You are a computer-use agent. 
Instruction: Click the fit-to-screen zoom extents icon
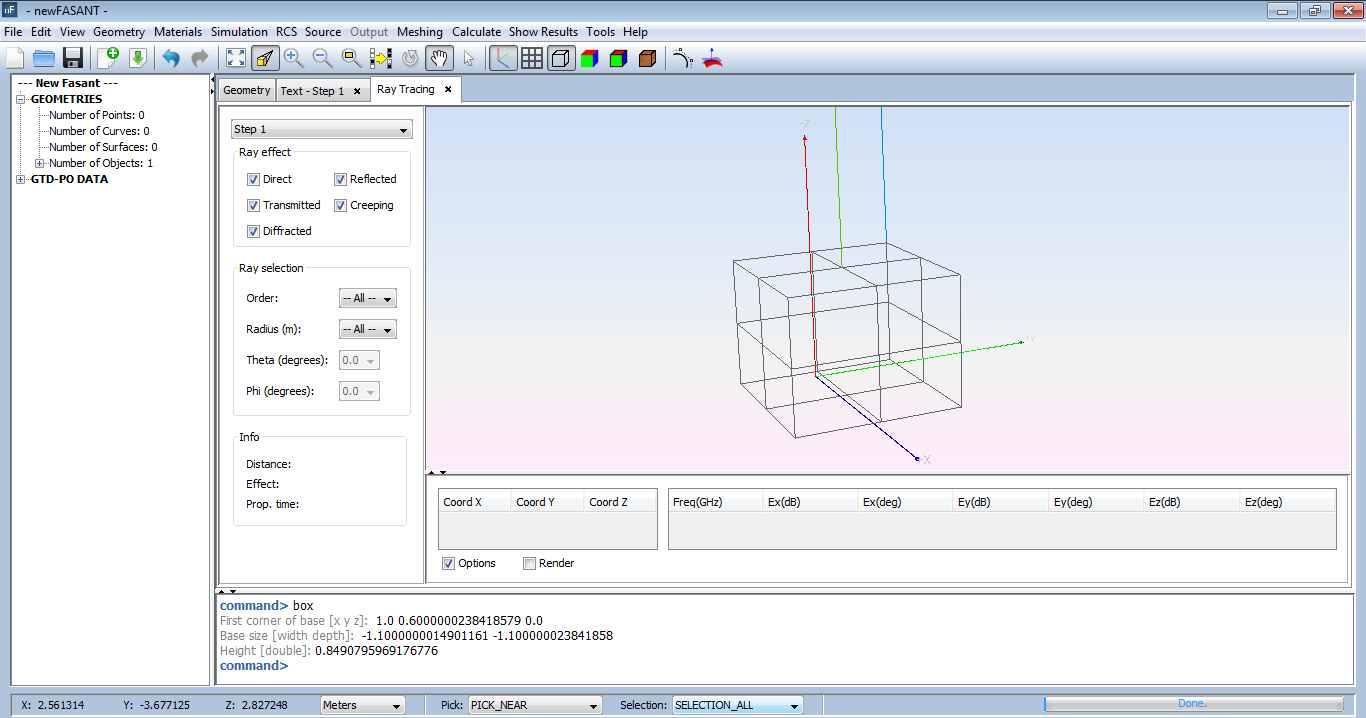tap(235, 58)
